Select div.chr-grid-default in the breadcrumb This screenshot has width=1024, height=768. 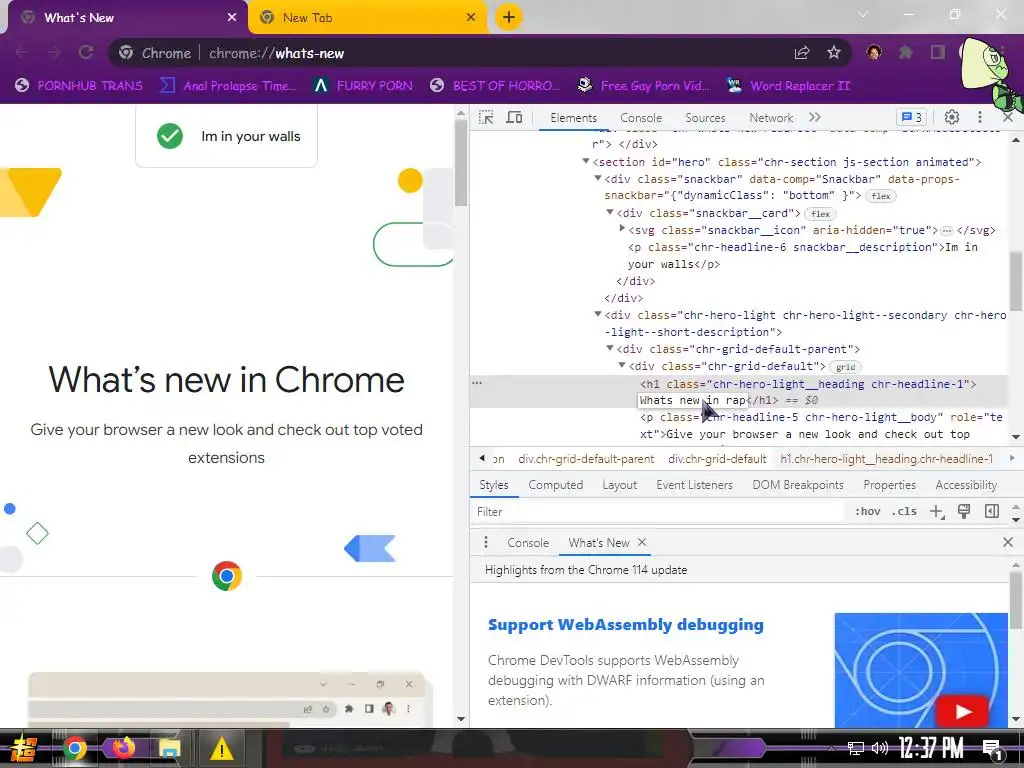717,459
